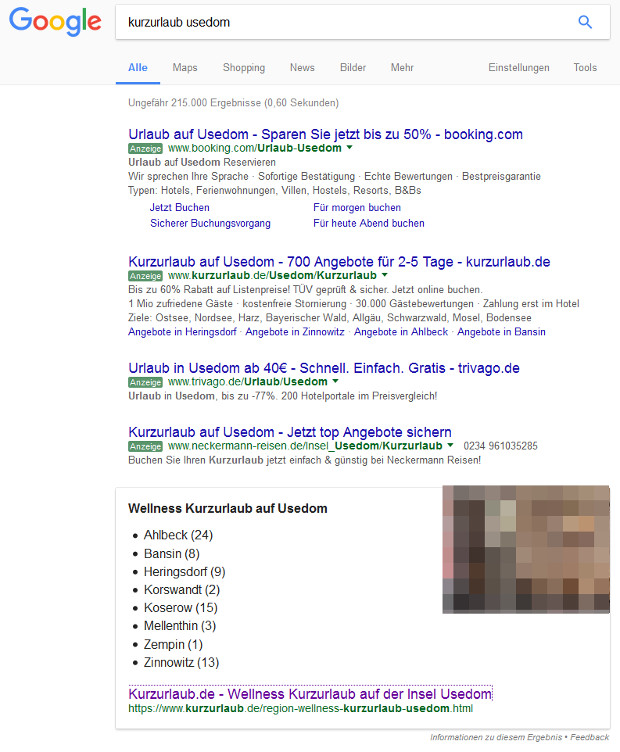Switch to the Maps tab
620x752 pixels.
click(185, 68)
